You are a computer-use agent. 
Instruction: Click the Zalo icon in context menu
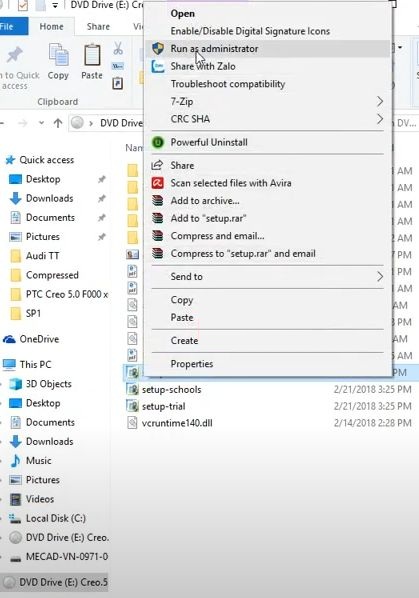(158, 66)
